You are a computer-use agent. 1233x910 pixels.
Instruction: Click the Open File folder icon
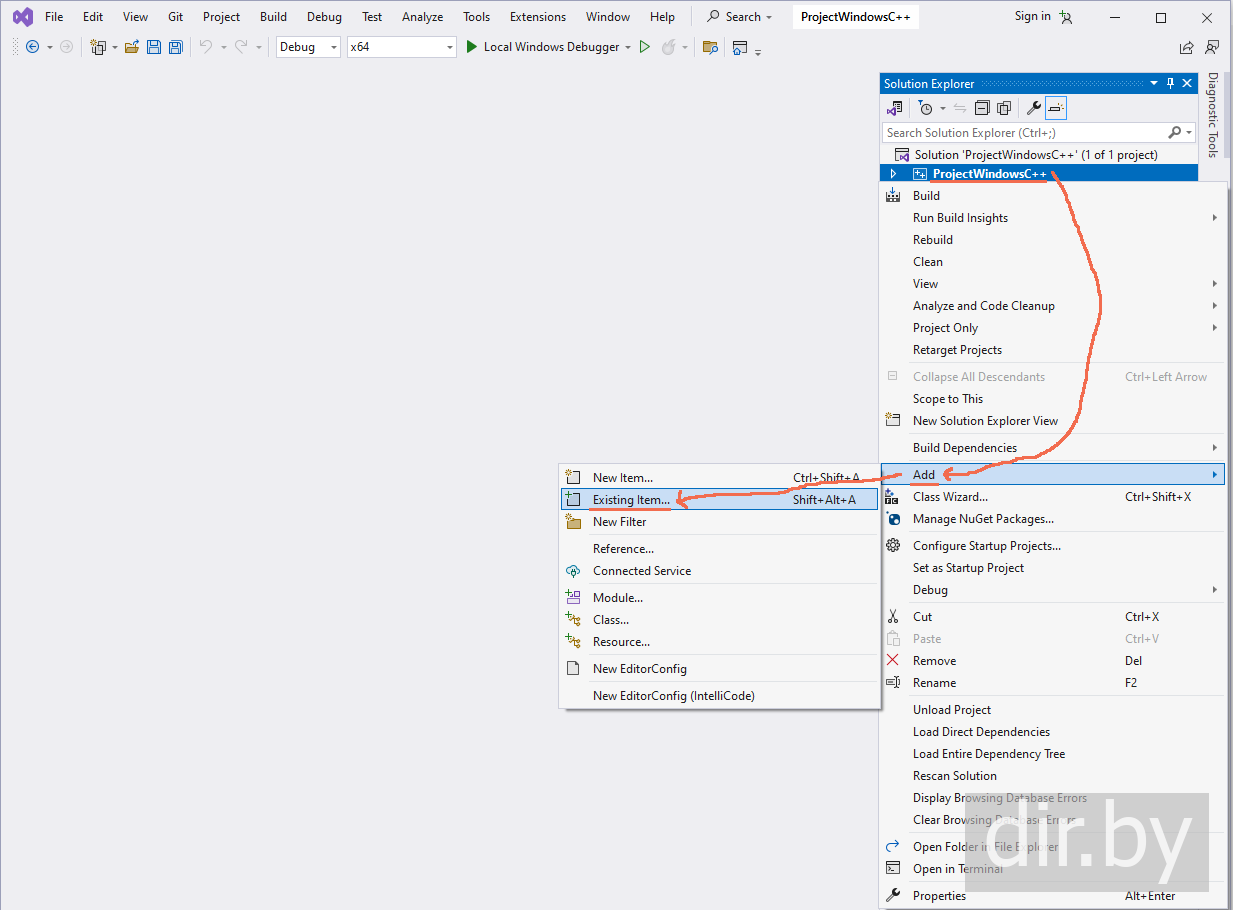pyautogui.click(x=132, y=47)
